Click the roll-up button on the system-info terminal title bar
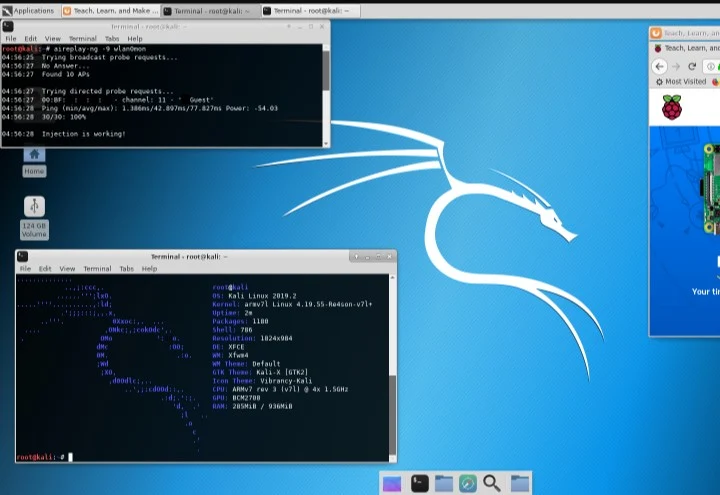720x495 pixels. click(x=356, y=257)
